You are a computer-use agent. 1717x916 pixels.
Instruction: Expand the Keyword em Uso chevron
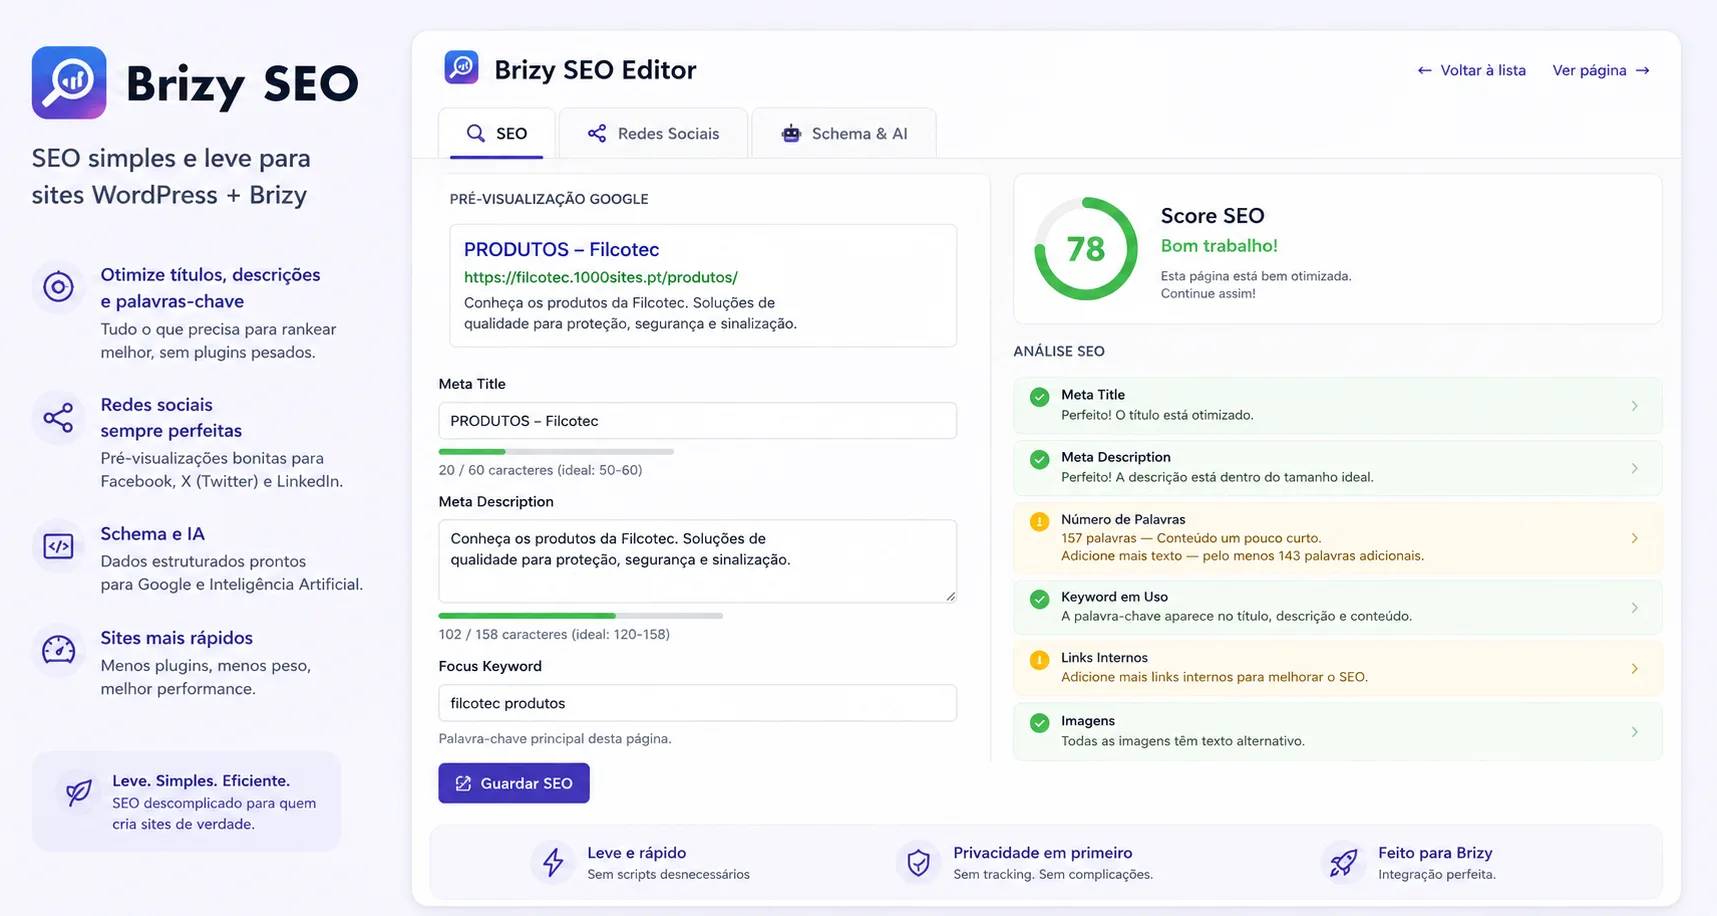(x=1635, y=608)
